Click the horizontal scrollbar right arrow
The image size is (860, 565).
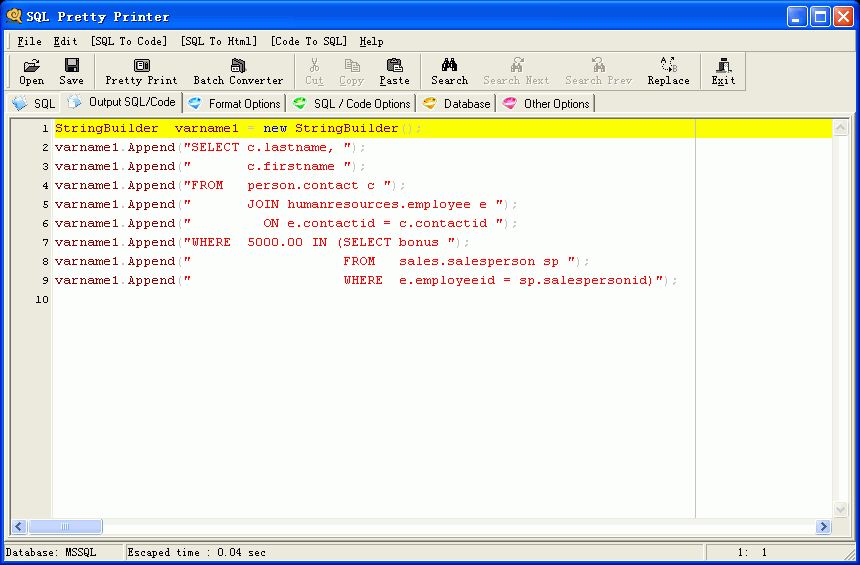point(823,527)
